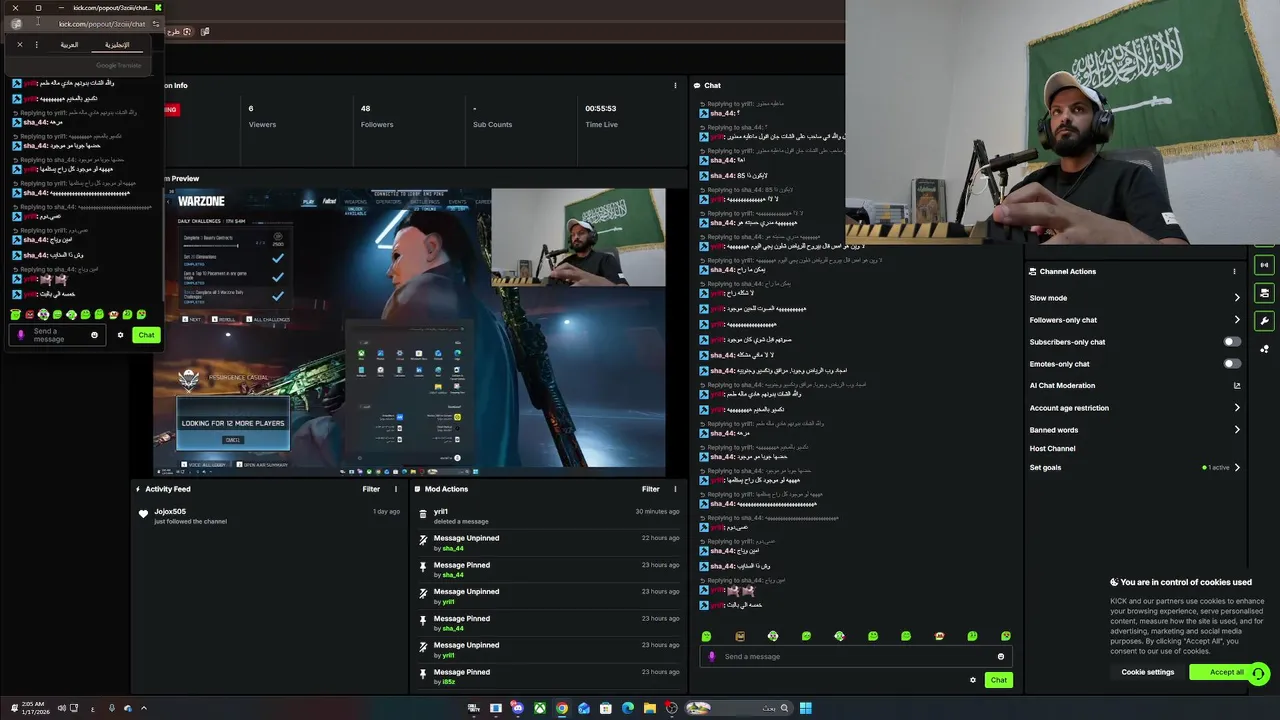Viewport: 1280px width, 720px height.
Task: Open emoji picker in popout chat input
Action: coord(95,335)
